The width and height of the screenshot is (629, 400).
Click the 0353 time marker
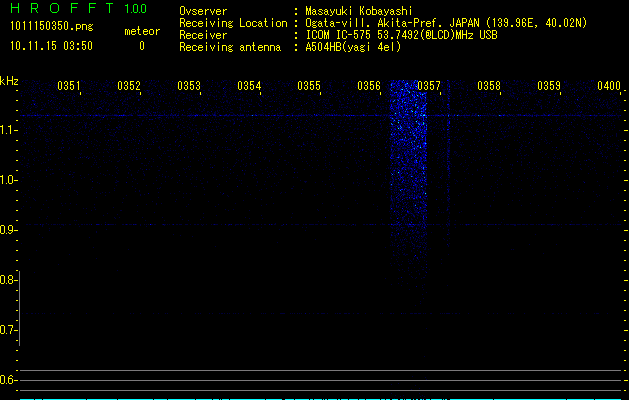click(189, 86)
